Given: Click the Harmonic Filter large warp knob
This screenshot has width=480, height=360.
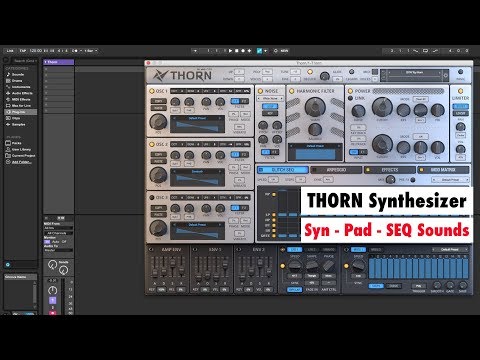Looking at the screenshot, I should coord(315,107).
